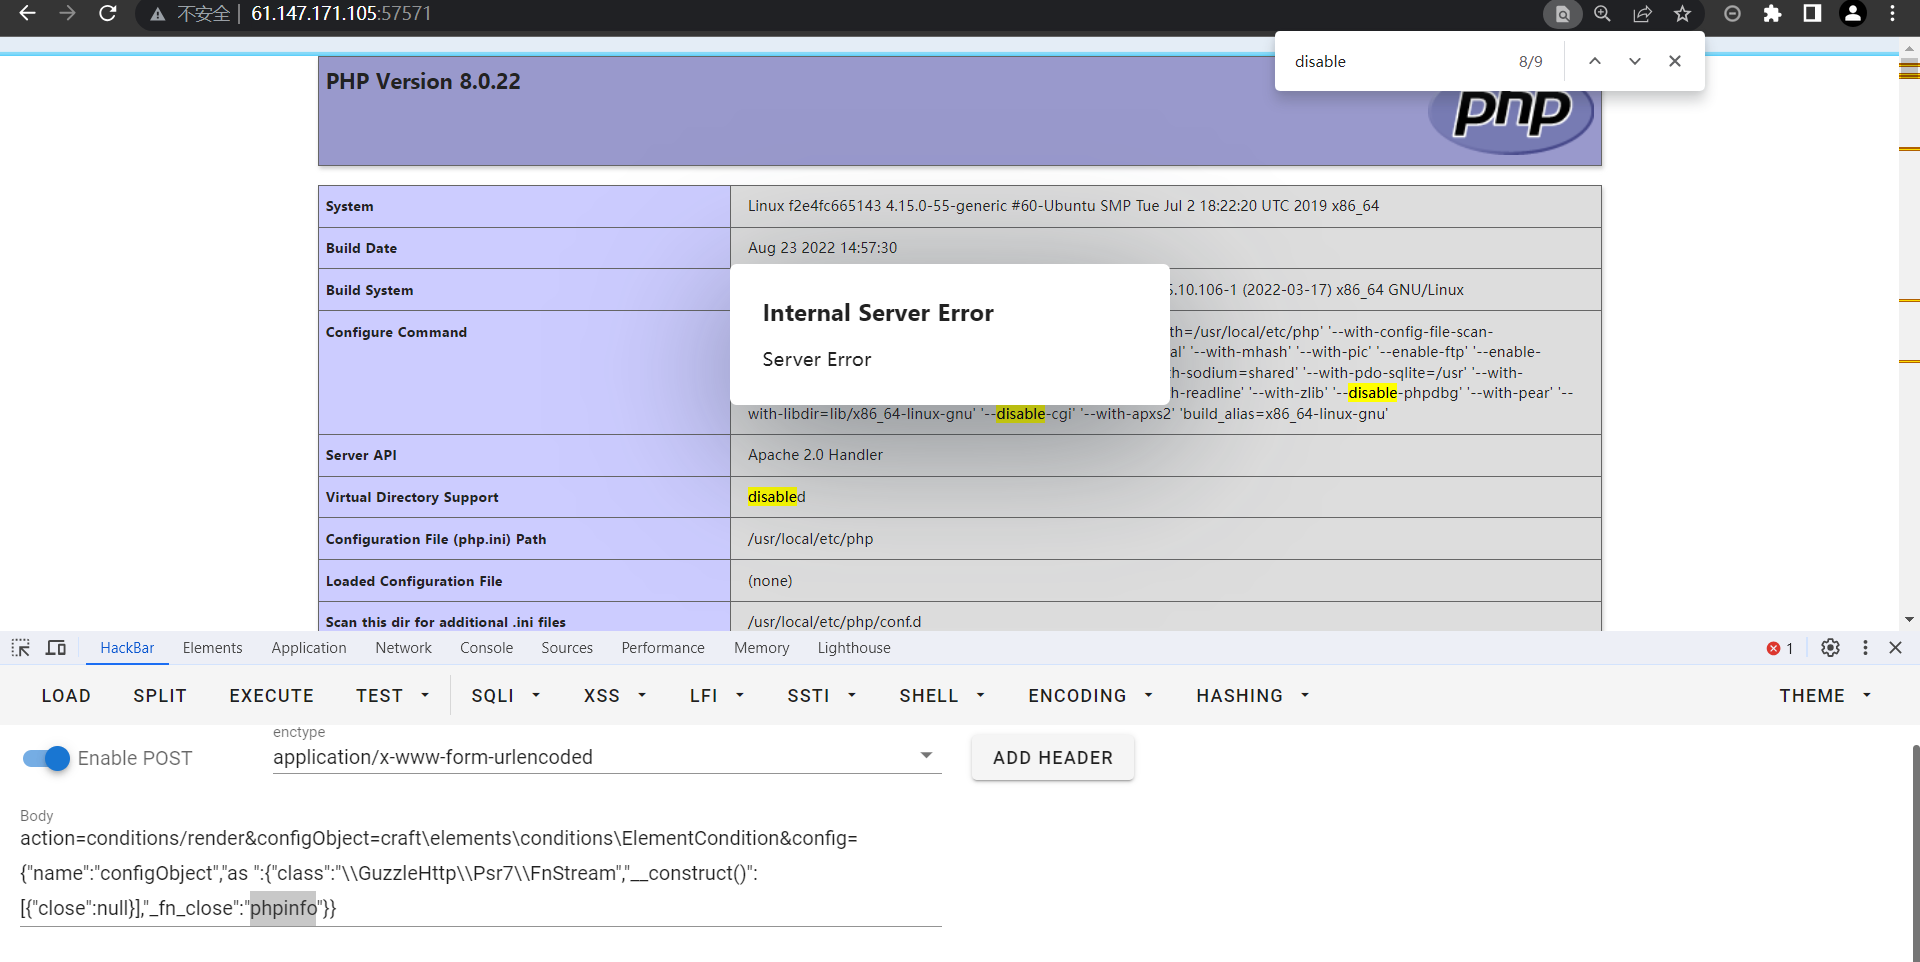Click the 'Aug 23 2022 14:57:30' build date
The height and width of the screenshot is (962, 1920).
point(822,248)
